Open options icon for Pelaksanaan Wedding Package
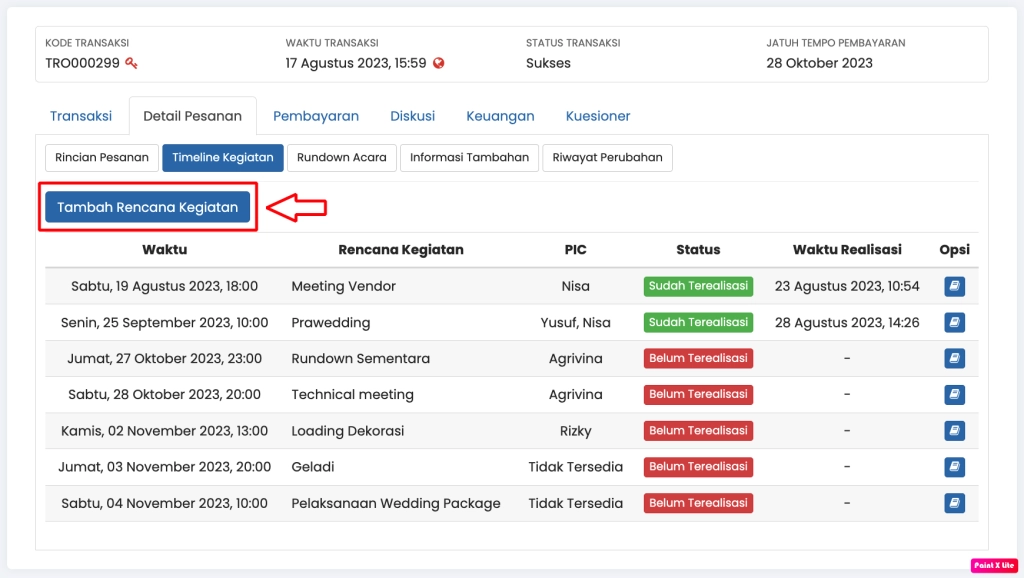The height and width of the screenshot is (578, 1024). 954,503
